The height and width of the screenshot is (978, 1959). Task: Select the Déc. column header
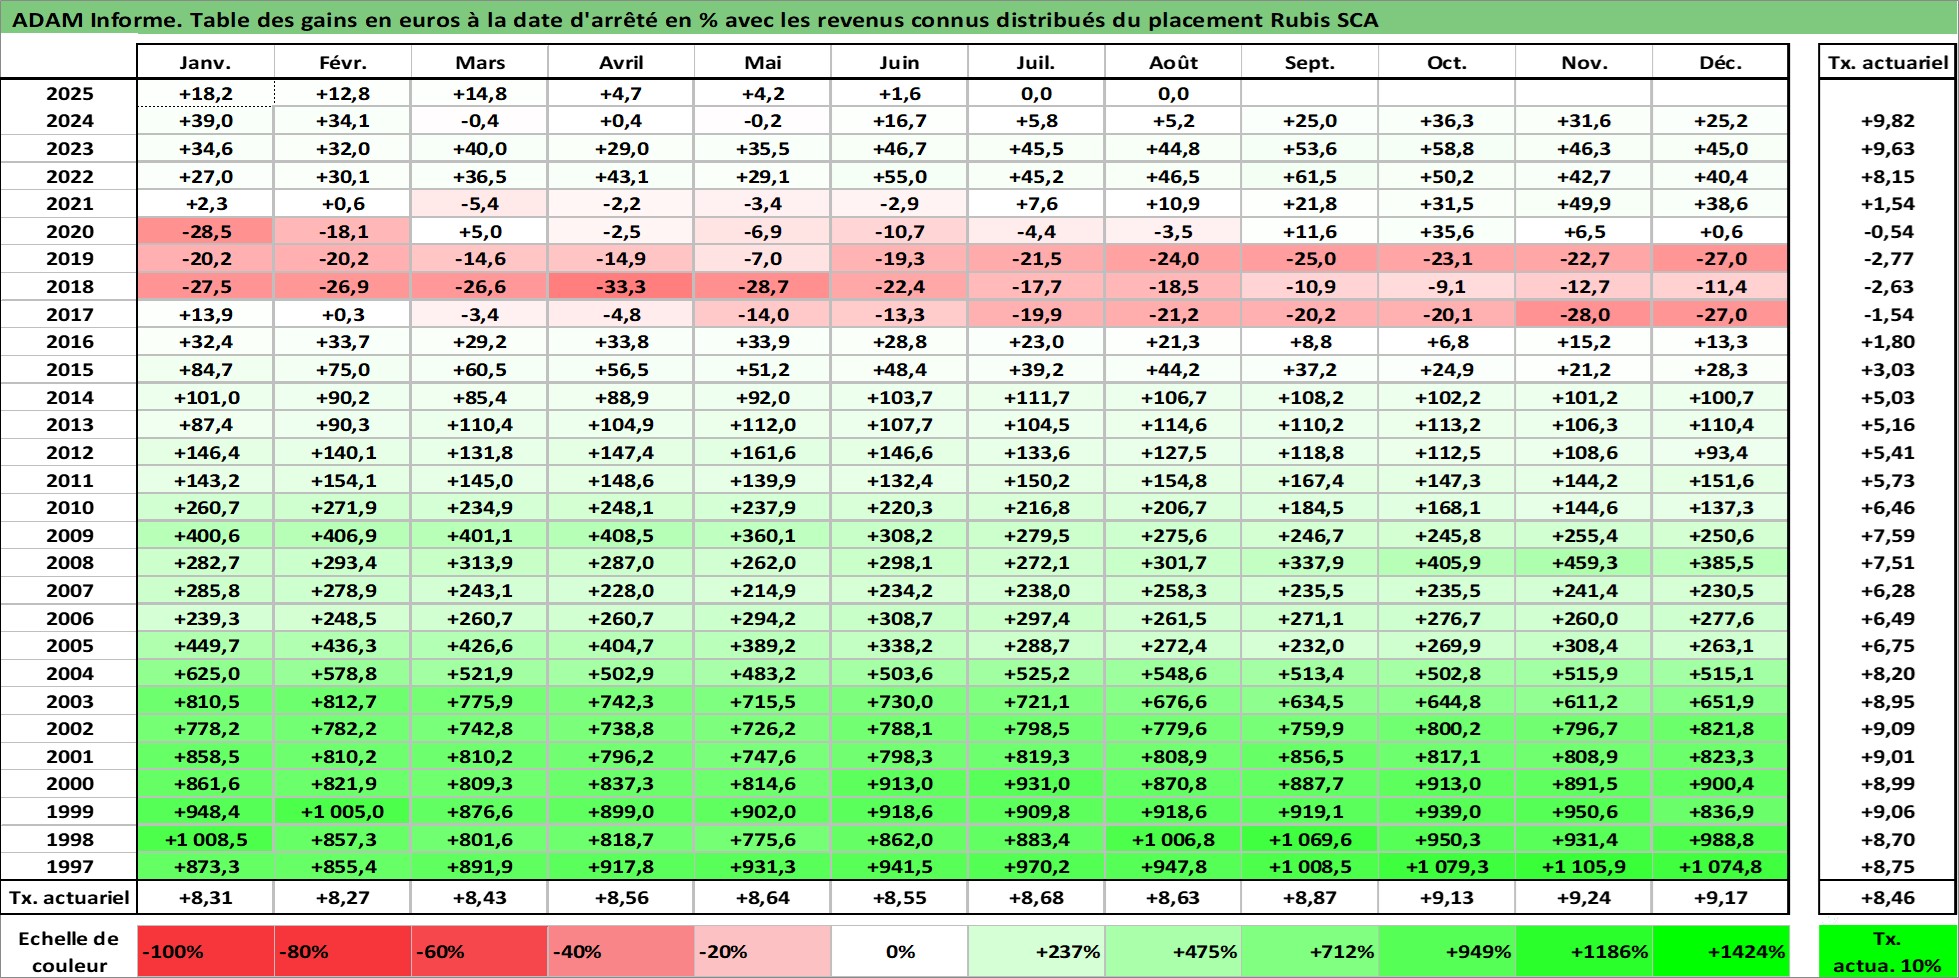coord(1720,62)
